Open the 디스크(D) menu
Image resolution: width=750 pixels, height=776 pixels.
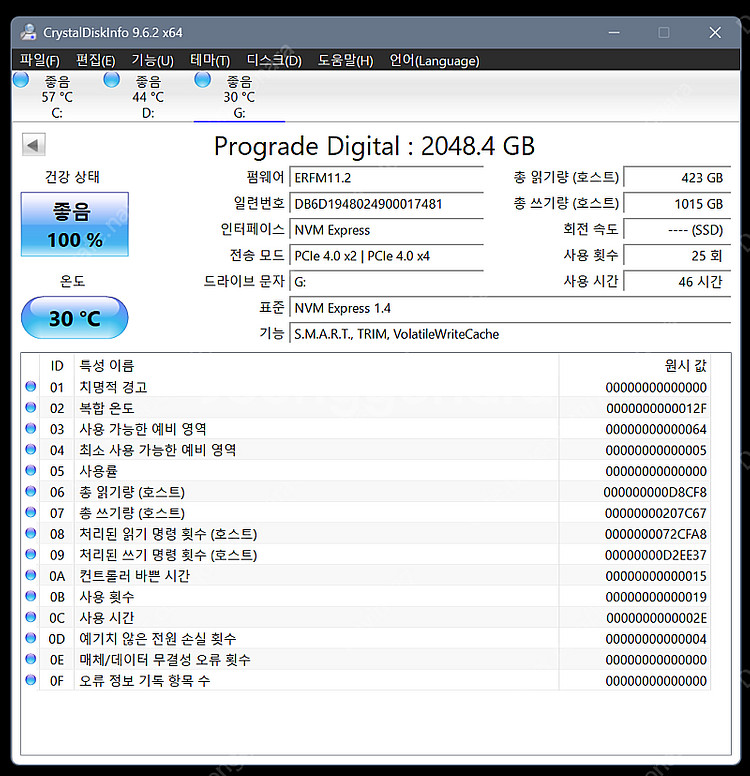point(274,60)
